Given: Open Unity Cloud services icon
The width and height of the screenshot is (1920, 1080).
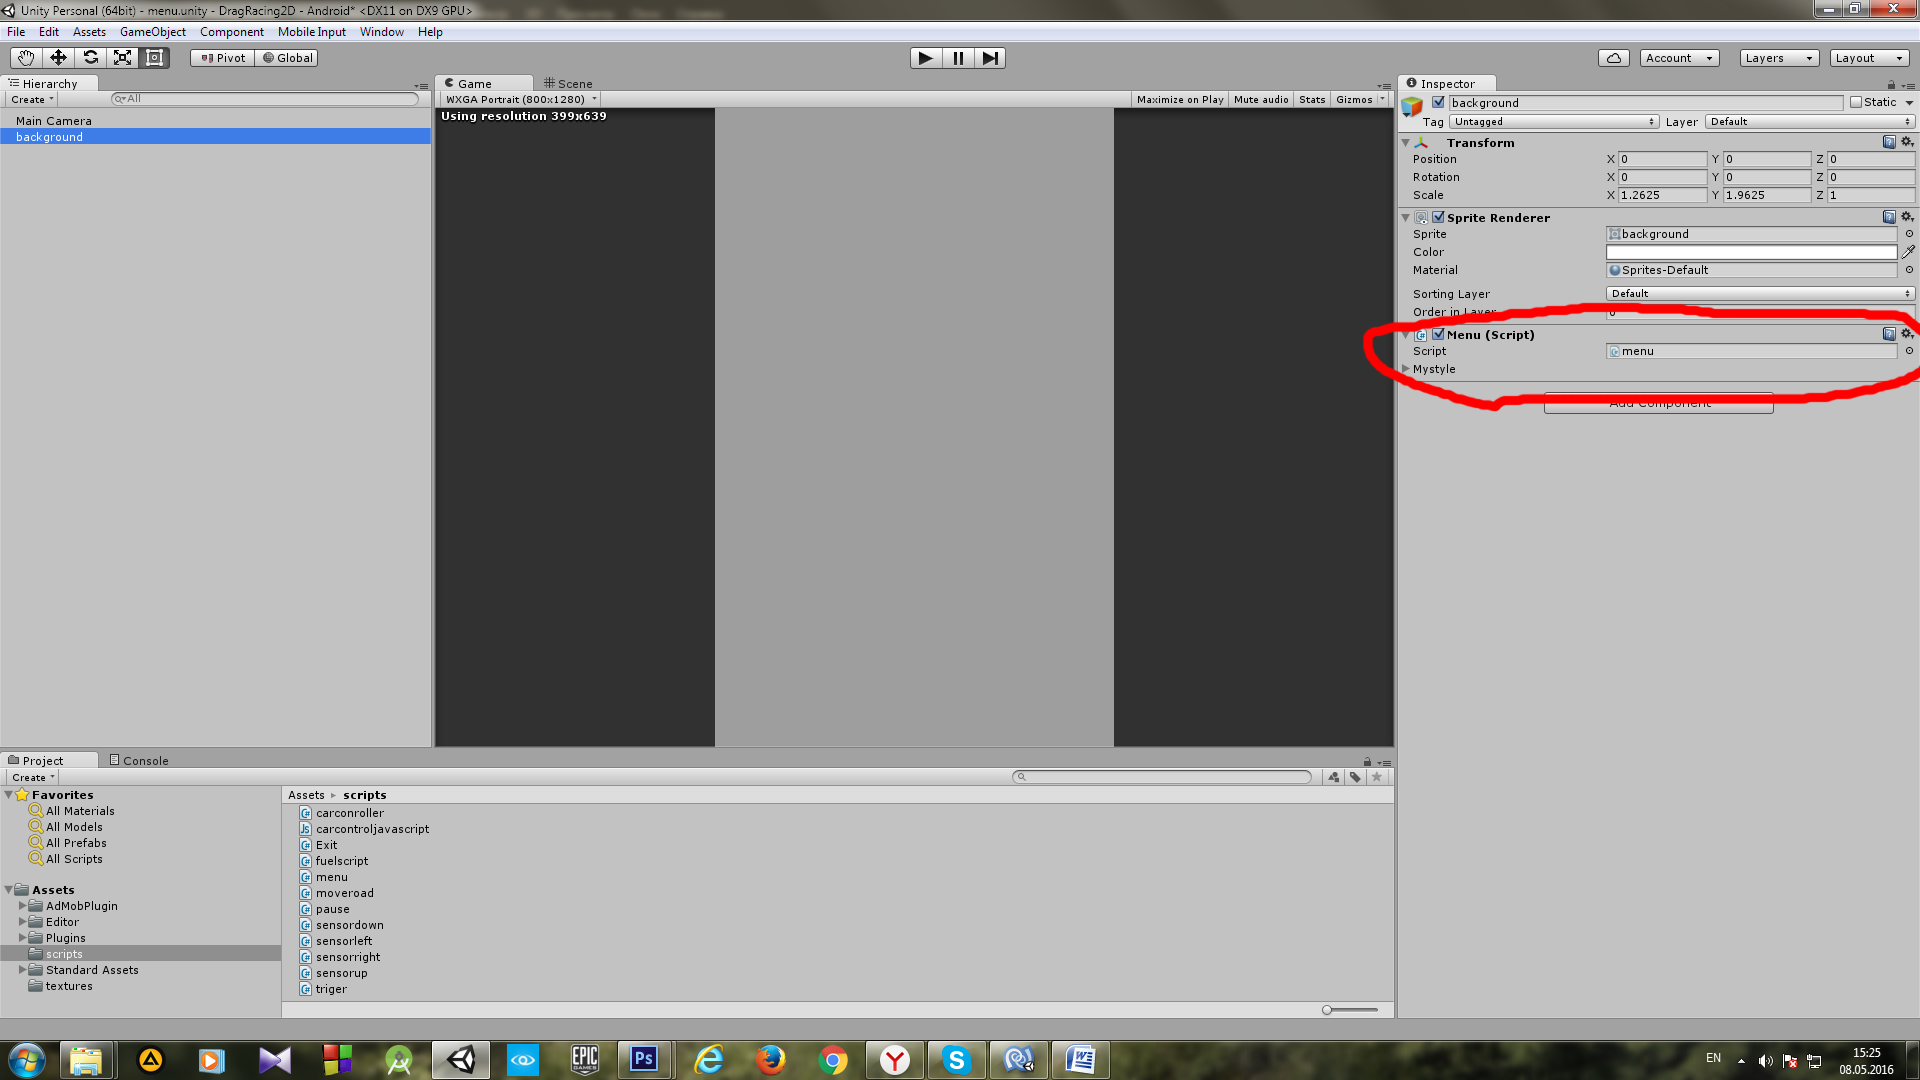Looking at the screenshot, I should tap(1613, 58).
